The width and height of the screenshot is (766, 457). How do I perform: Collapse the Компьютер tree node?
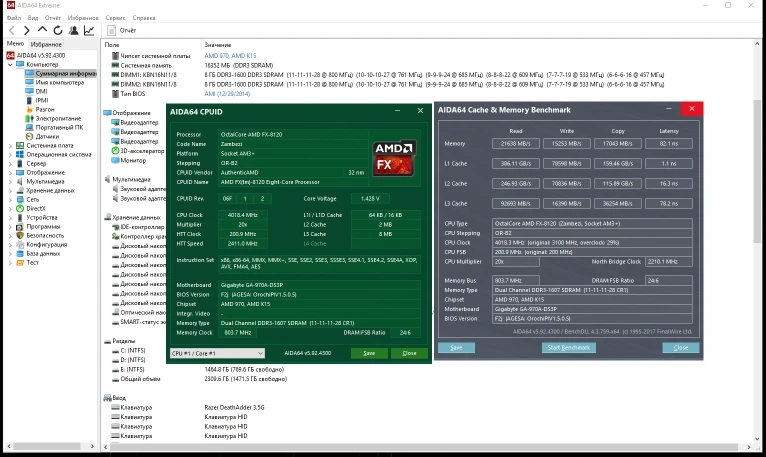[x=10, y=65]
